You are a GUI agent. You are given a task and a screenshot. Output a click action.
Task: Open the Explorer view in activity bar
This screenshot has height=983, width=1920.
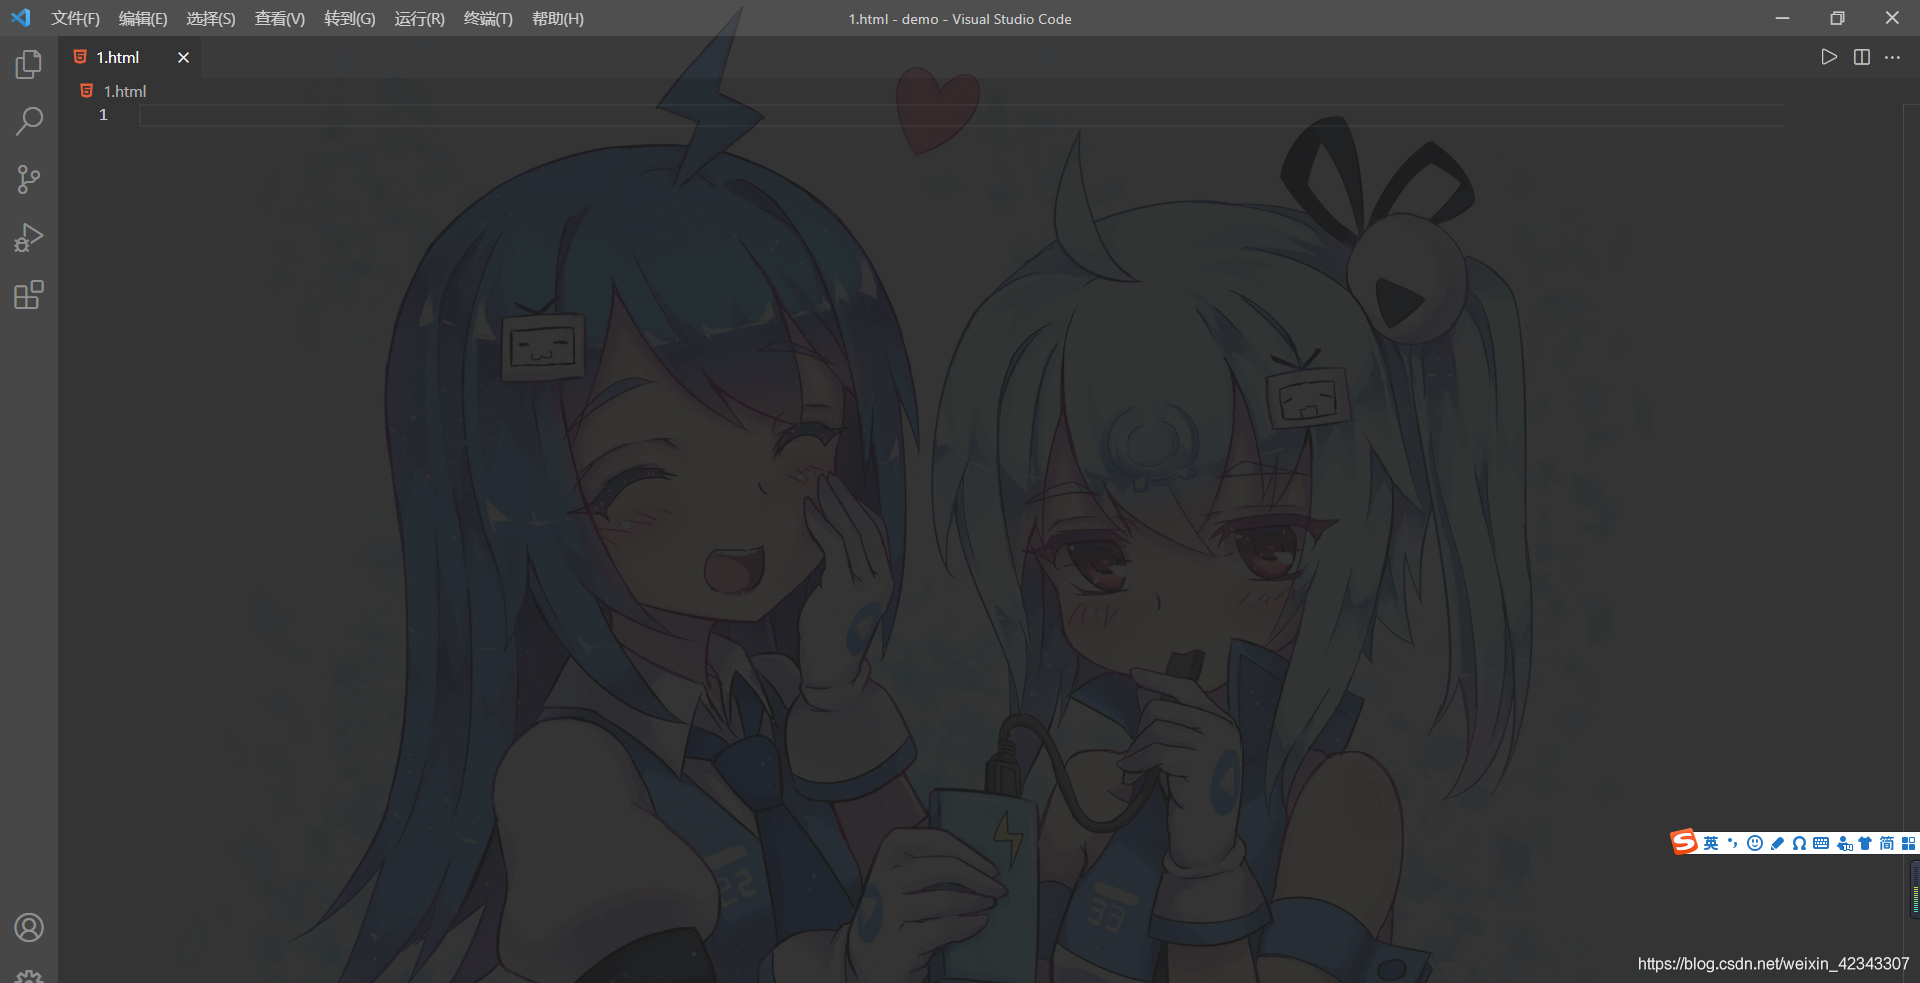[29, 64]
